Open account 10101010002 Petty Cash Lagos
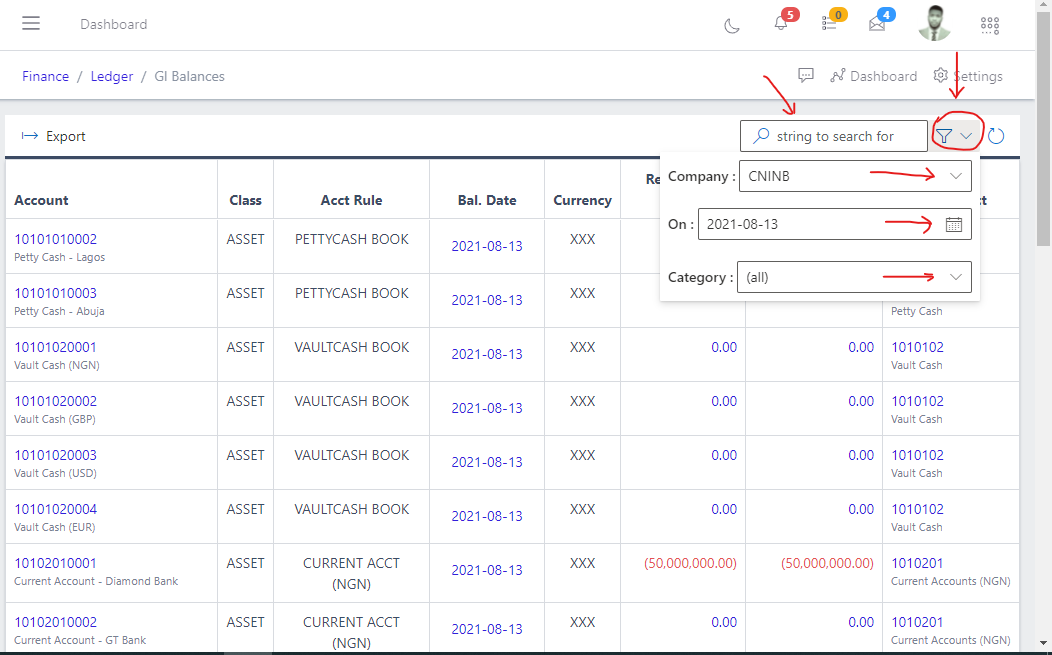This screenshot has width=1052, height=655. (57, 238)
